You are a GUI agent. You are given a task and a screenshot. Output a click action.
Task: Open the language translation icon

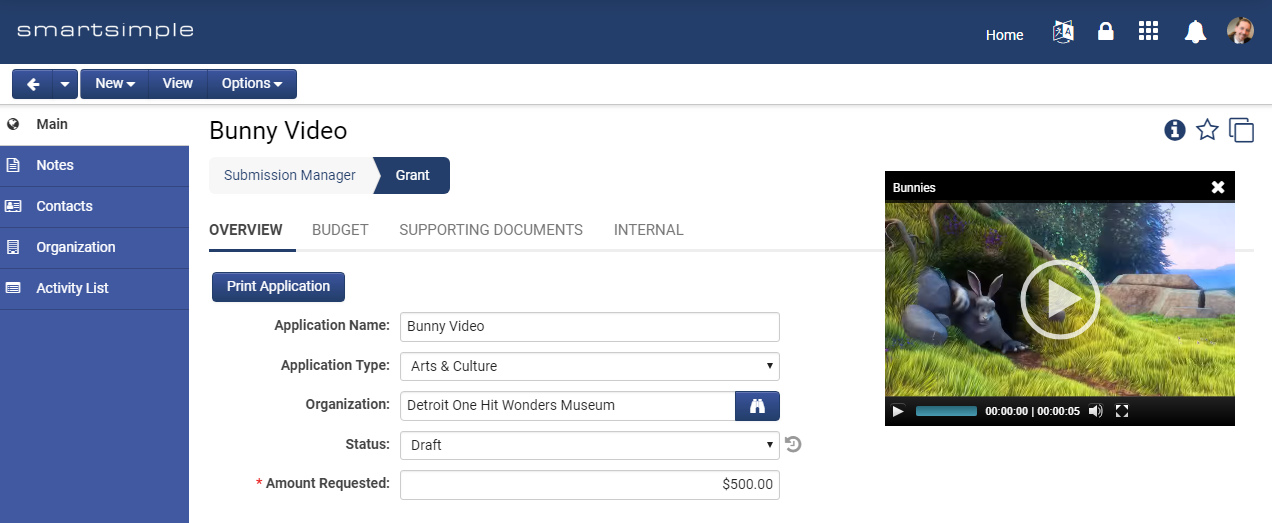(1063, 32)
